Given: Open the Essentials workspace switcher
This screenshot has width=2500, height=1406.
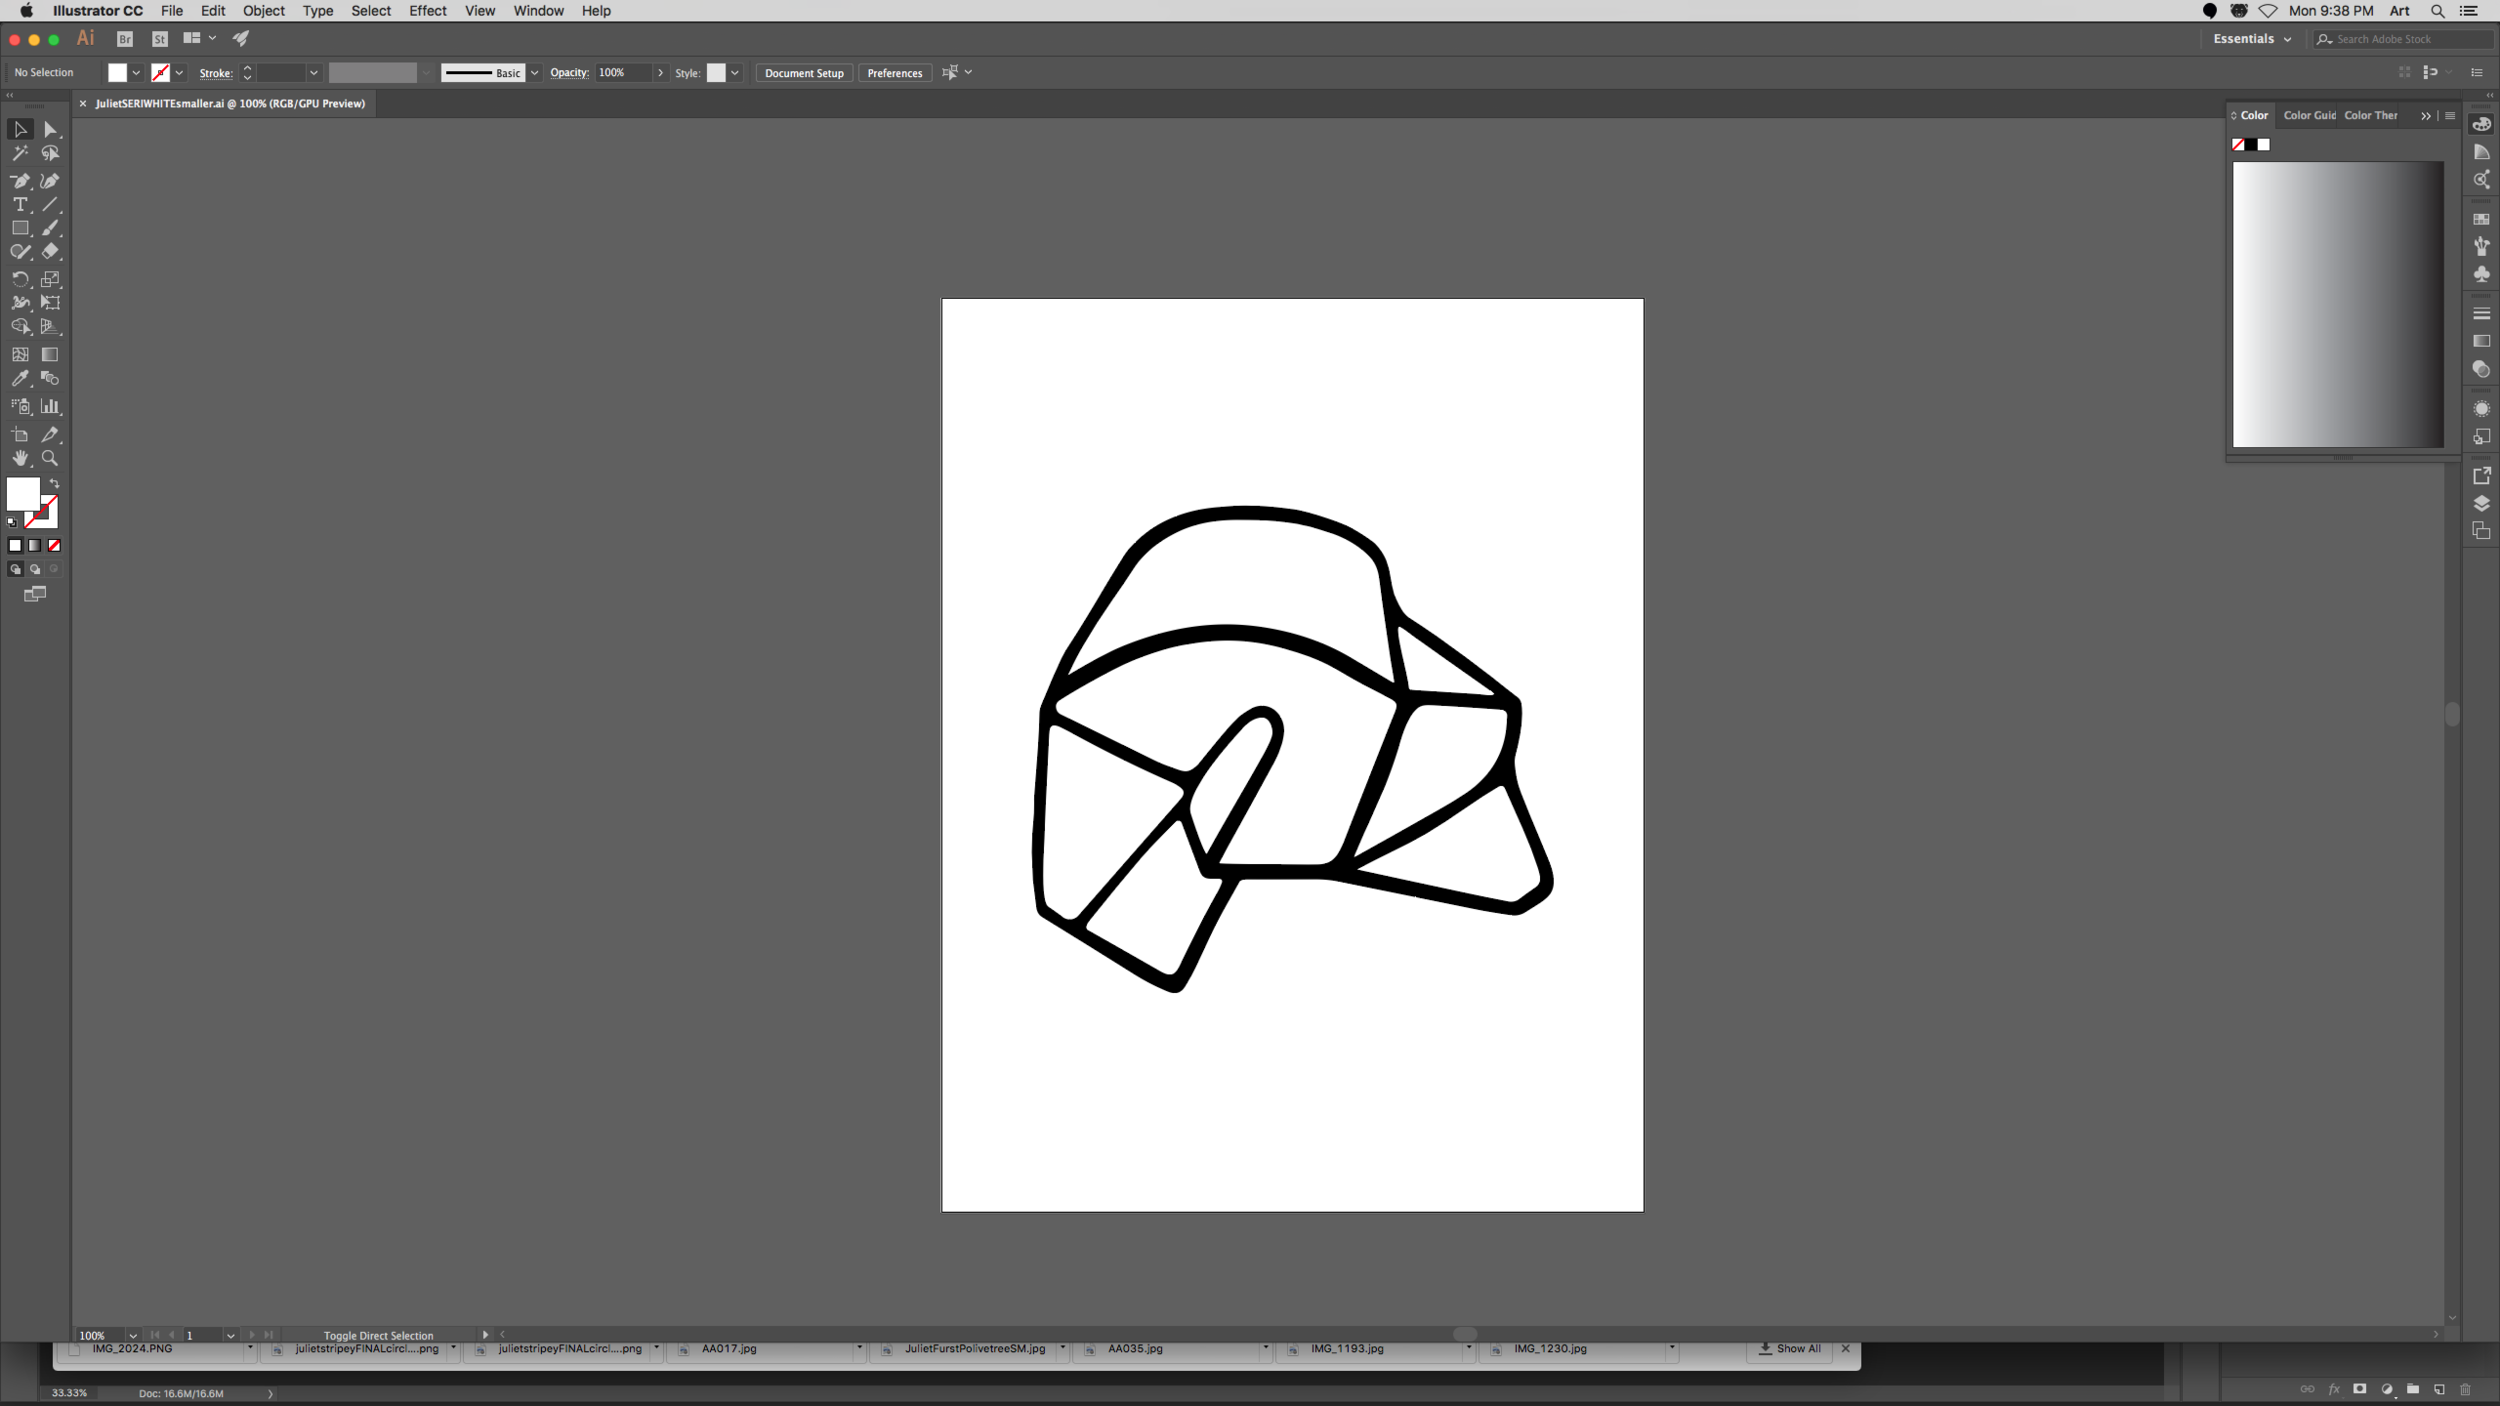Looking at the screenshot, I should pyautogui.click(x=2252, y=39).
